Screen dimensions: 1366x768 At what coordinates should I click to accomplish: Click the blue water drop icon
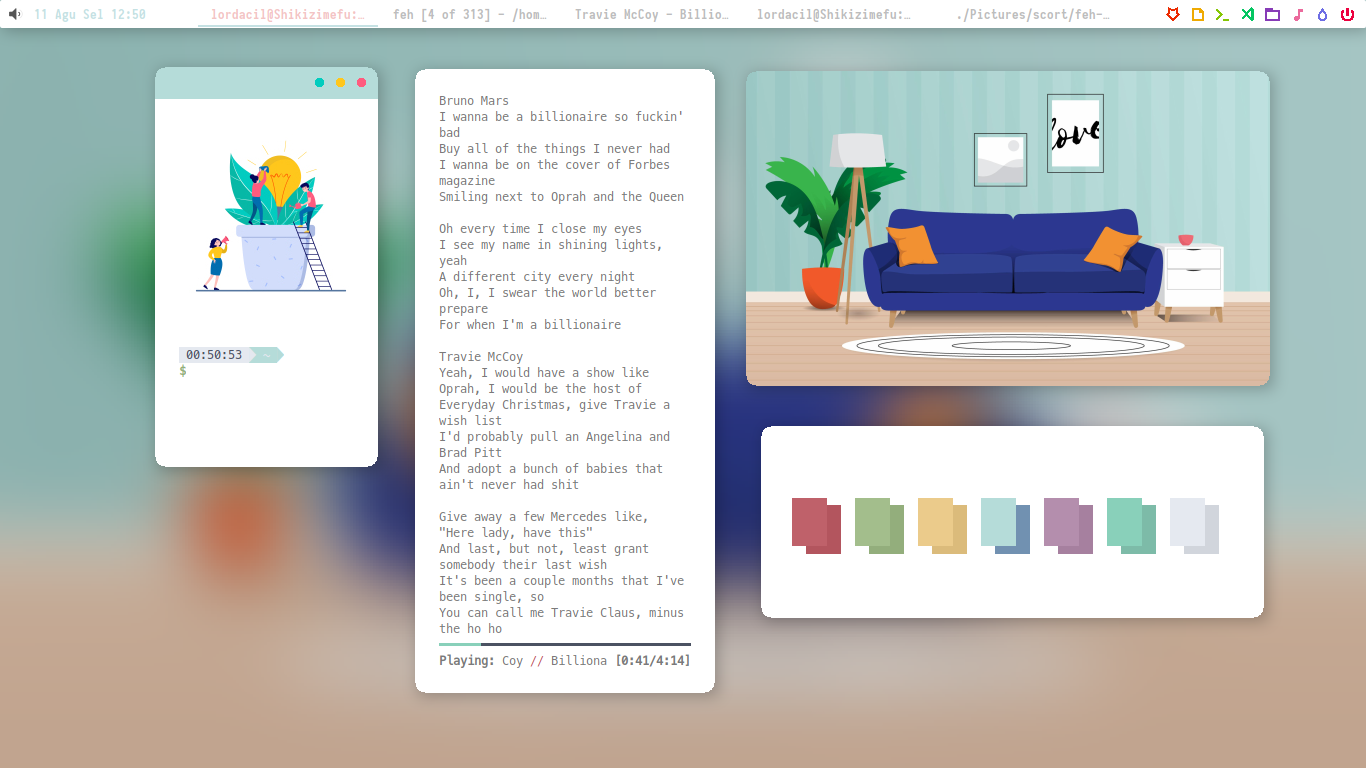click(x=1322, y=14)
